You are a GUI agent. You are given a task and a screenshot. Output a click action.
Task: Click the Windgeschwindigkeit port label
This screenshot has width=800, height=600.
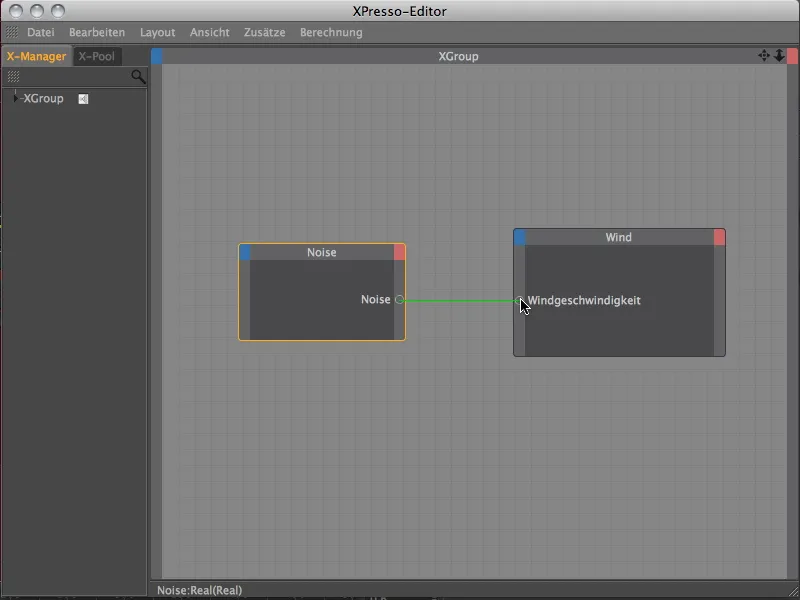[584, 301]
